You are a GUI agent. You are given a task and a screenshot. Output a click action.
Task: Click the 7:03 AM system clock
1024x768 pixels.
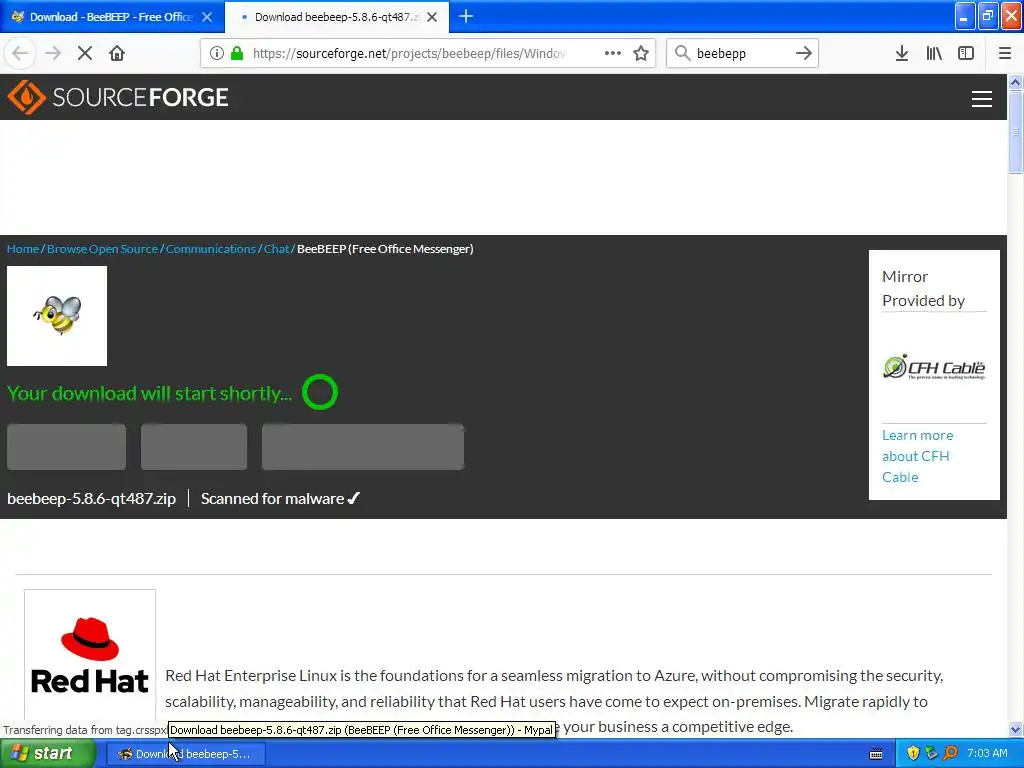tap(987, 754)
